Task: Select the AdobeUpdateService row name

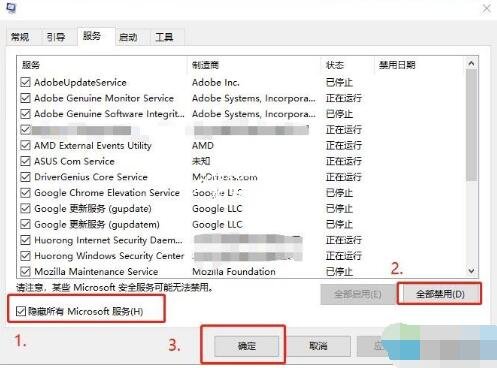Action: 80,82
